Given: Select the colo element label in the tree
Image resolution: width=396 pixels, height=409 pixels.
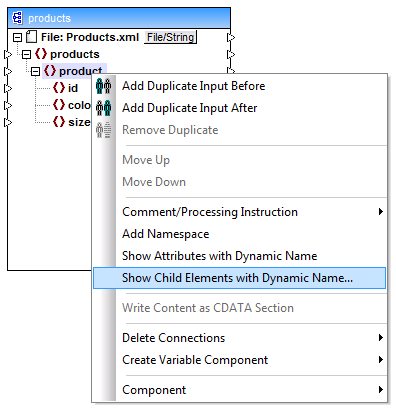Looking at the screenshot, I should (x=79, y=105).
